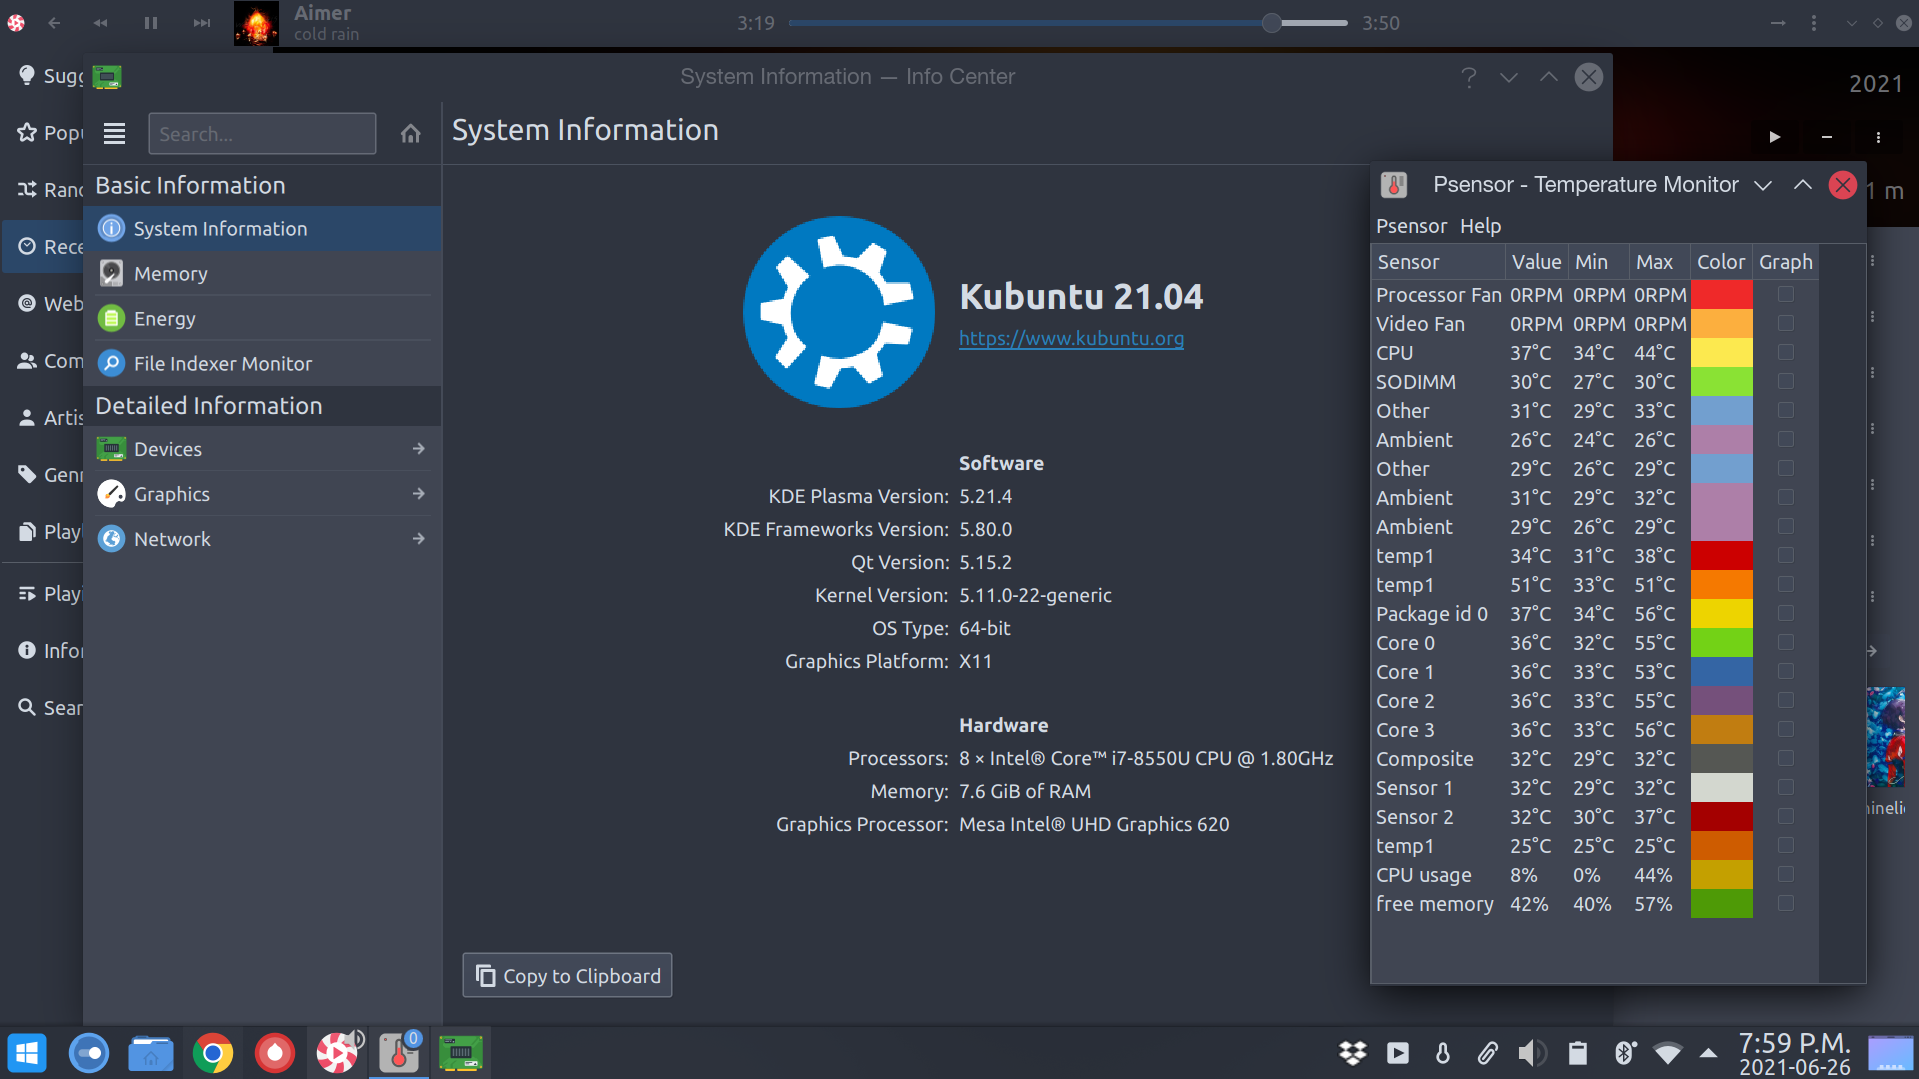
Task: Pause the music player playback
Action: coord(151,22)
